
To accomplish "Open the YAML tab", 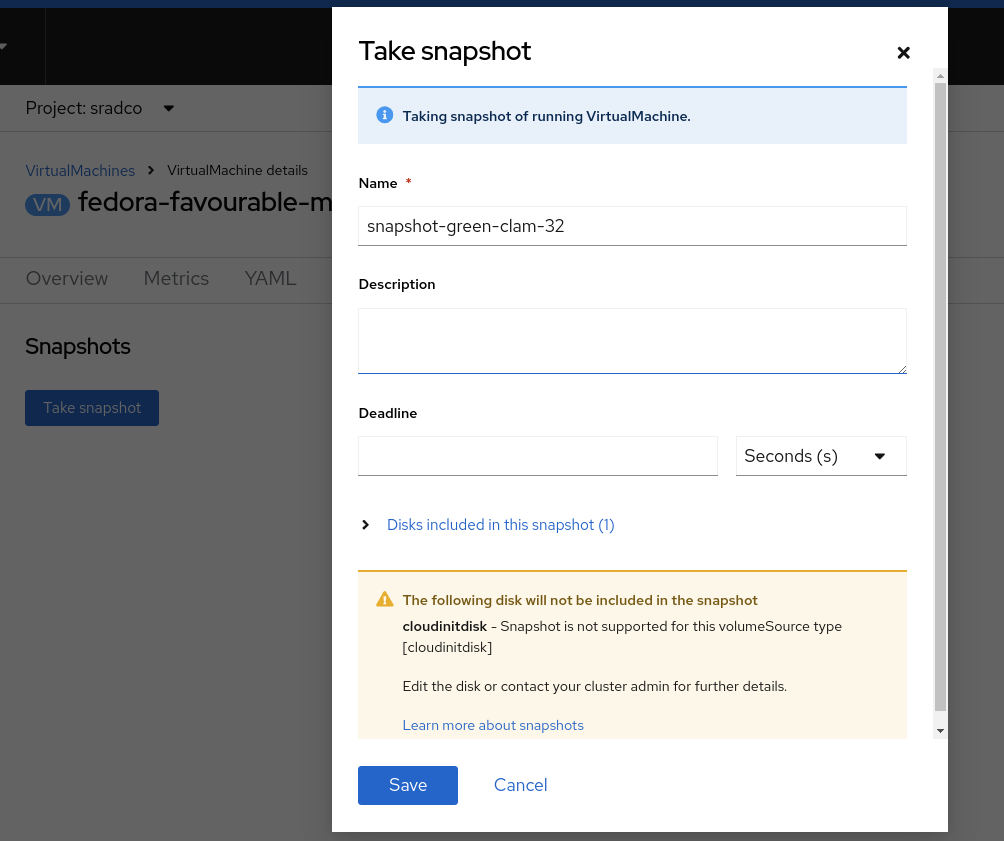I will [x=270, y=279].
